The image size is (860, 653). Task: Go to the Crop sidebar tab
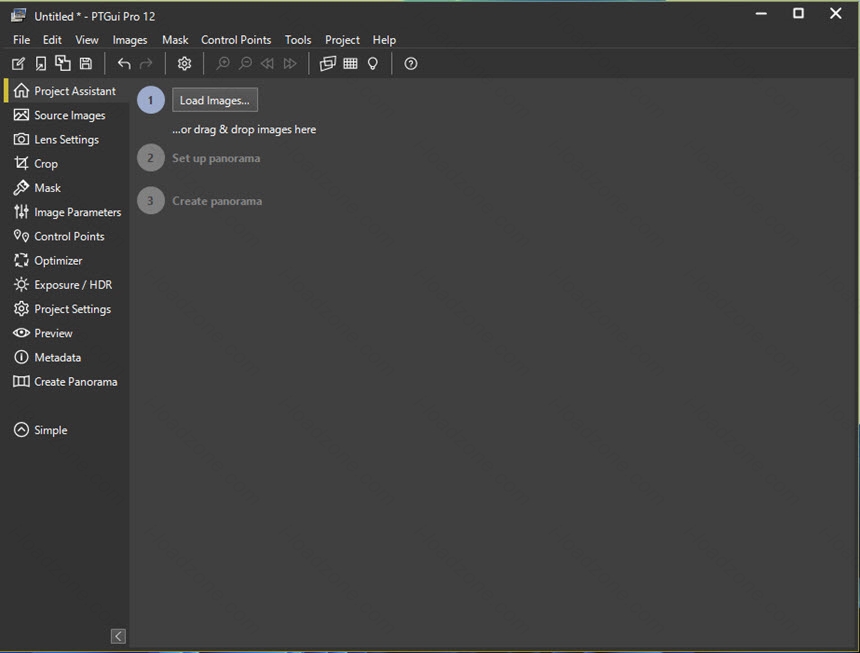[x=65, y=163]
